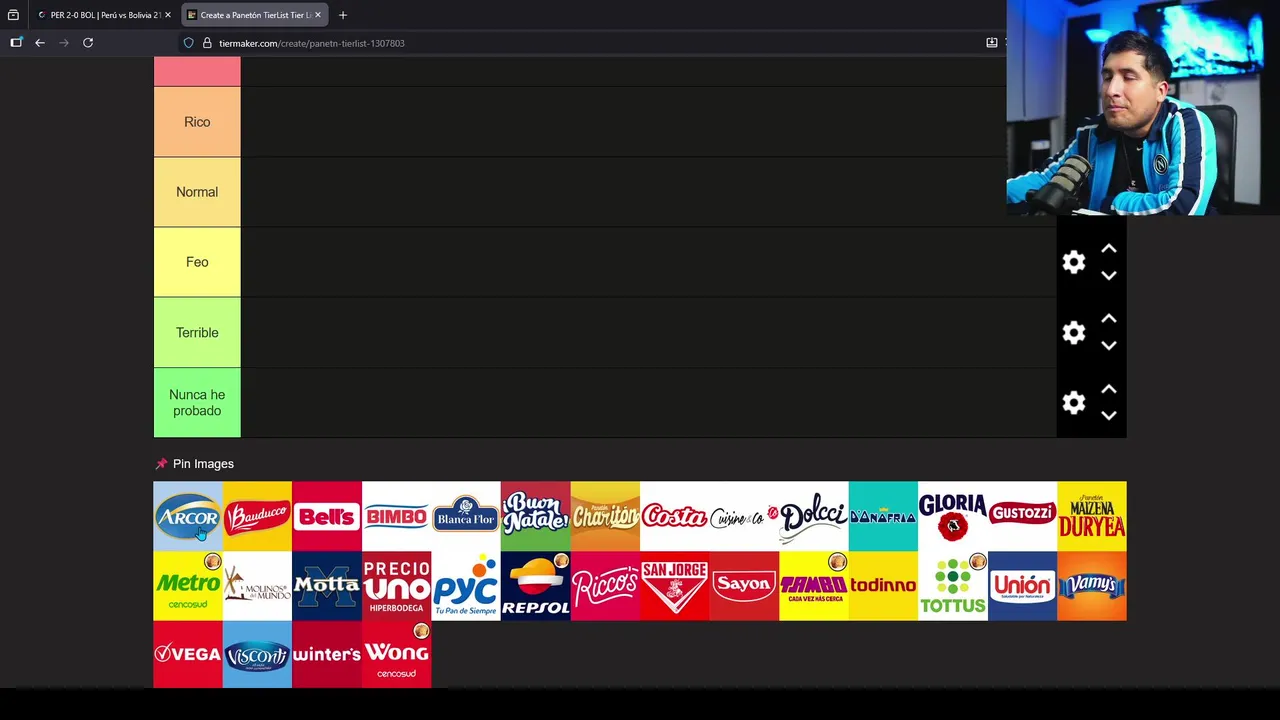Click the Normal tier label
The width and height of the screenshot is (1280, 720).
pyautogui.click(x=197, y=192)
